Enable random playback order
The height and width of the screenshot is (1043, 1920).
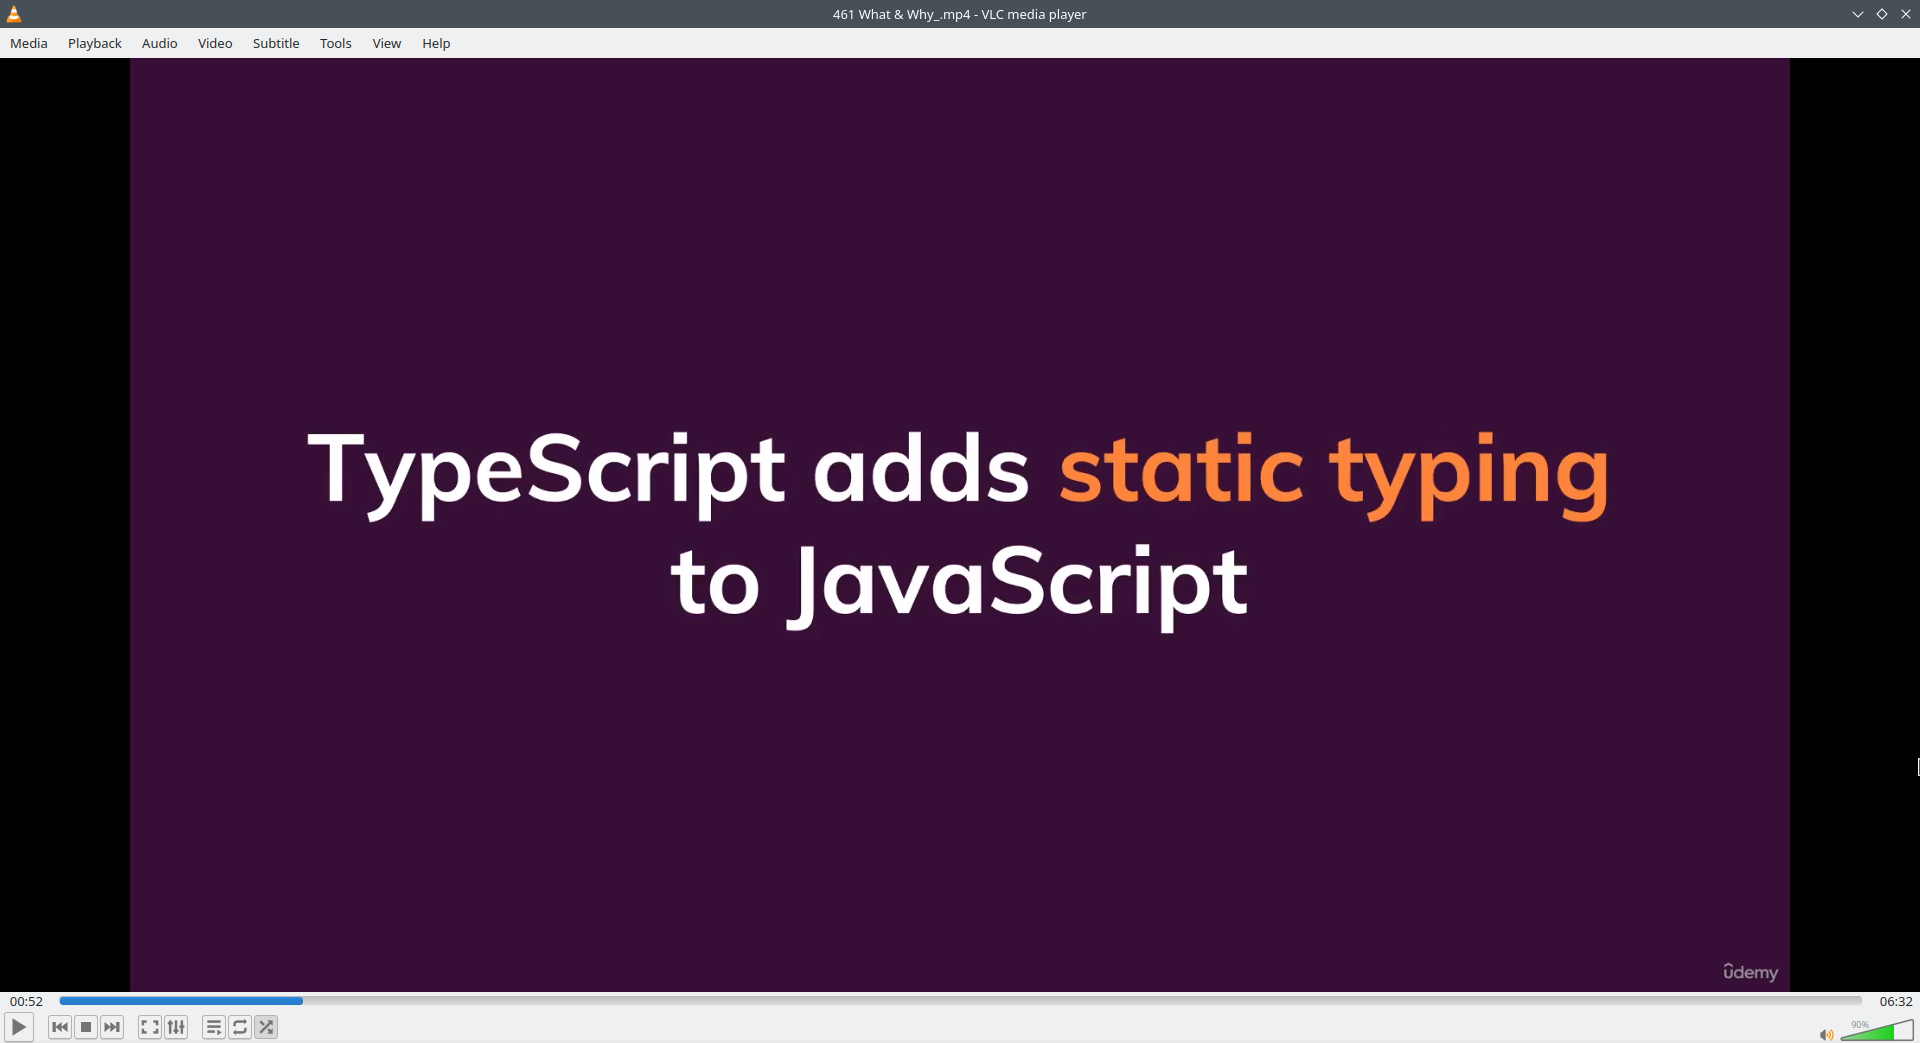coord(265,1026)
